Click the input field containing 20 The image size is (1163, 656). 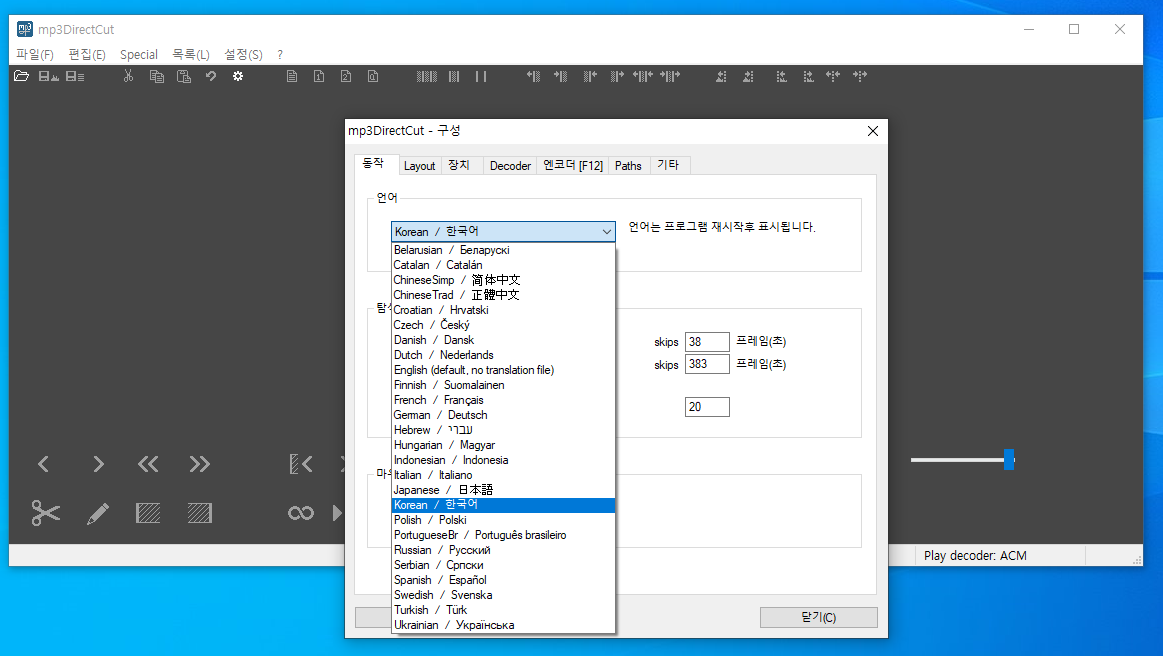coord(707,407)
